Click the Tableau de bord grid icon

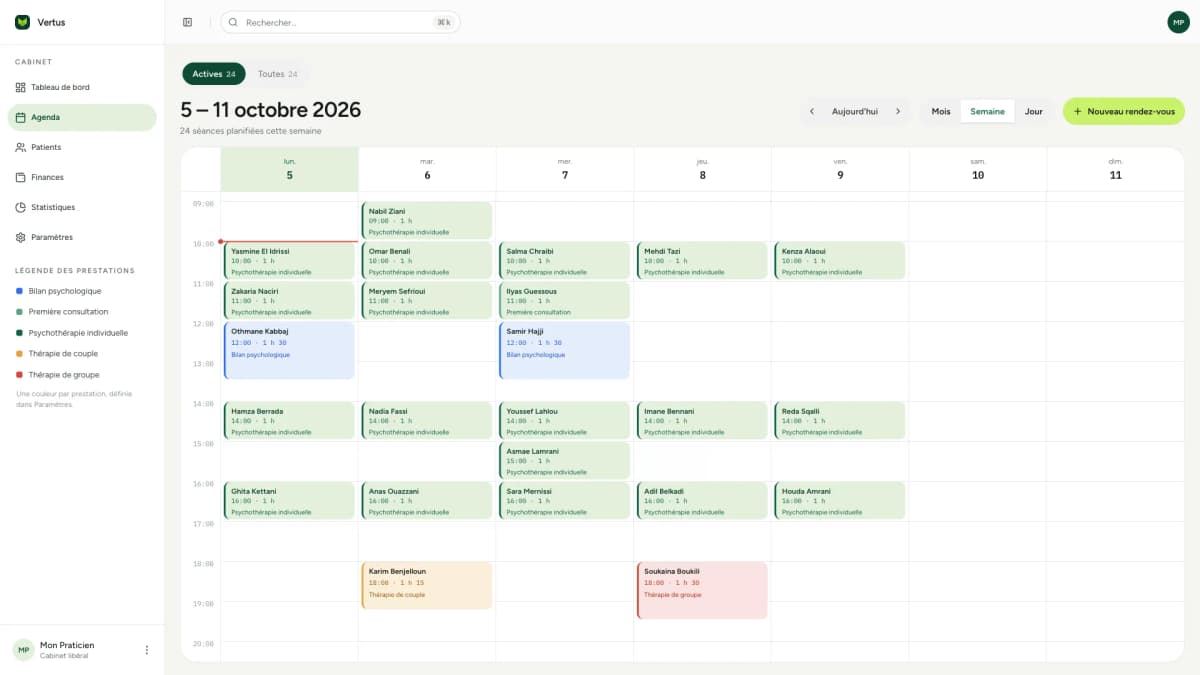pos(21,87)
